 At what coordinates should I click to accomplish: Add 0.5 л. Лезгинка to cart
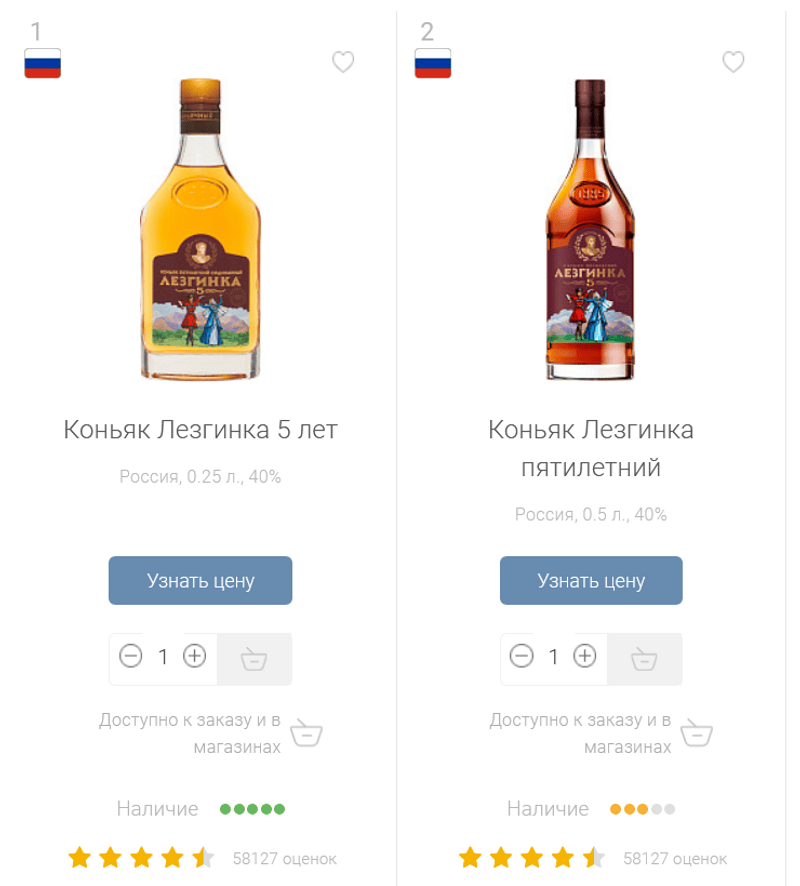[645, 658]
